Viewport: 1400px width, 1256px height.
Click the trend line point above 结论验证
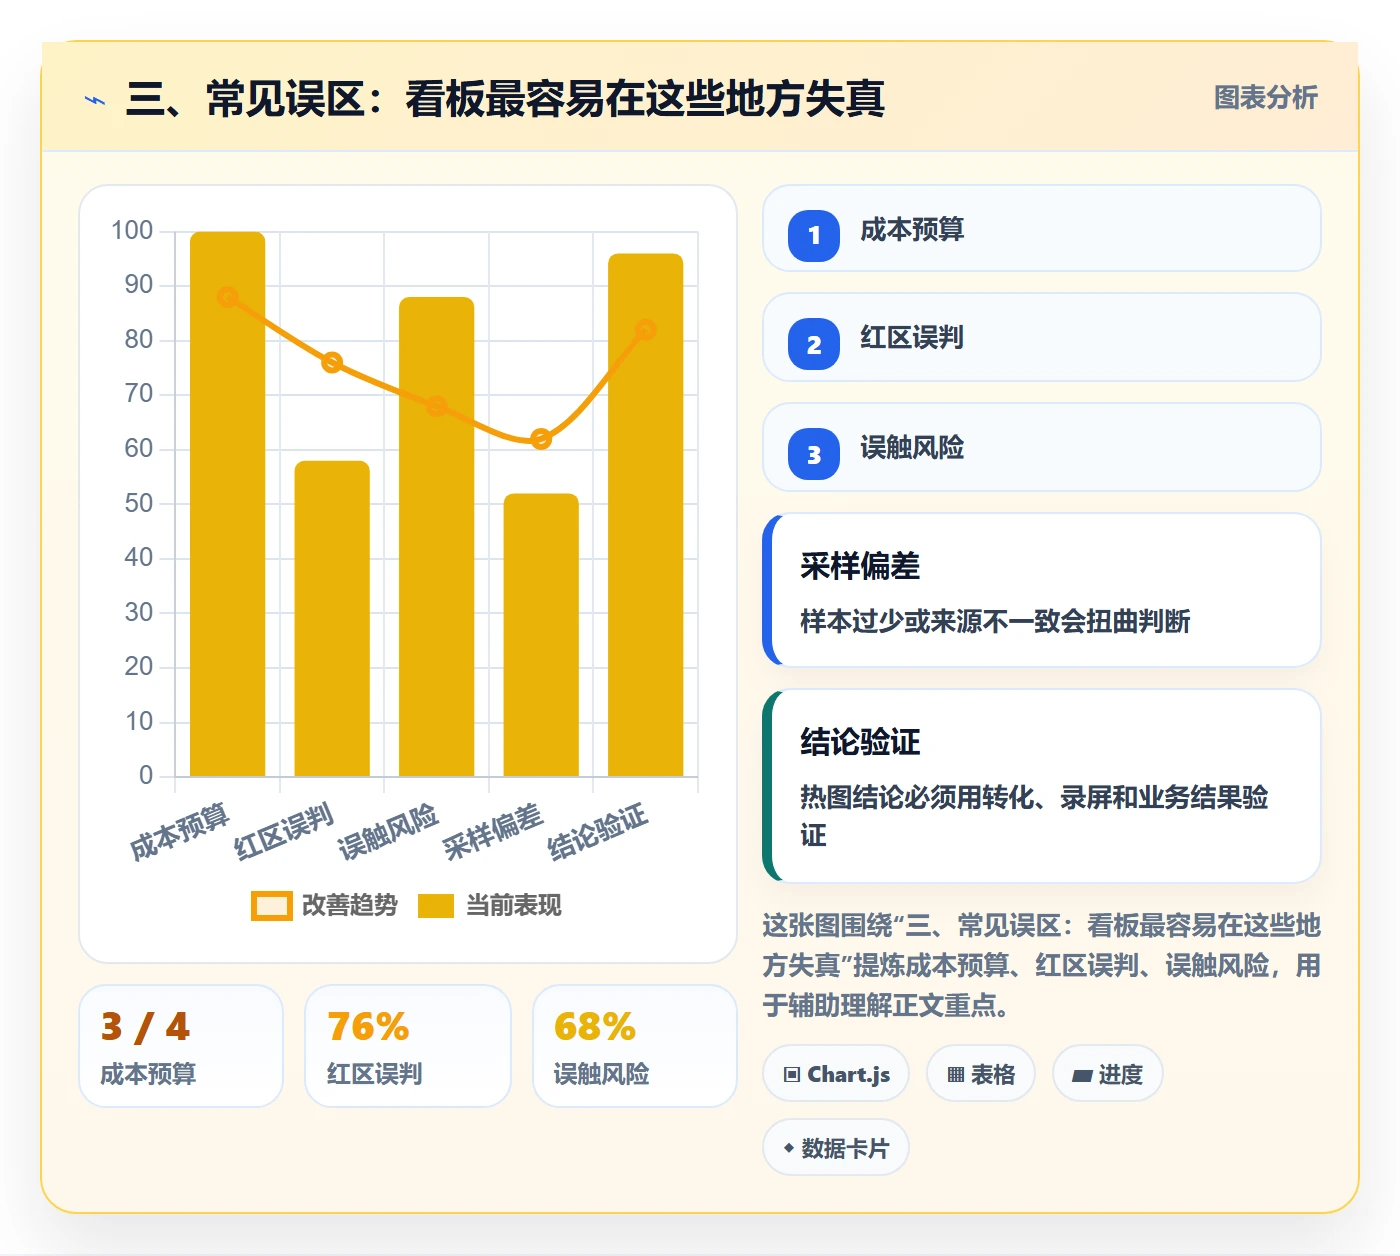pyautogui.click(x=646, y=329)
